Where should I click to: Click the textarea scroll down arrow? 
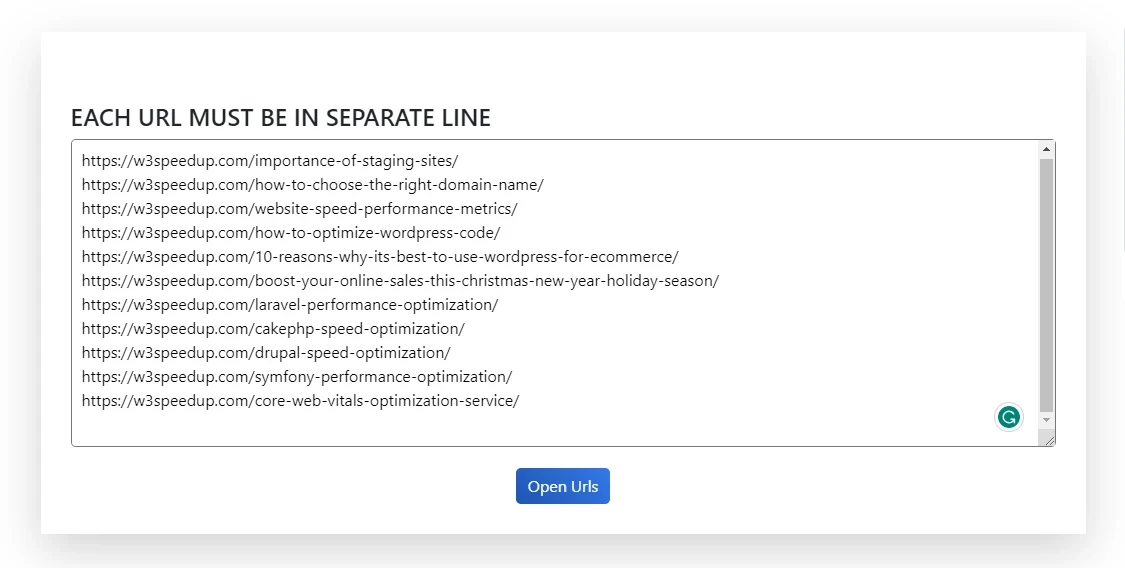click(x=1046, y=420)
